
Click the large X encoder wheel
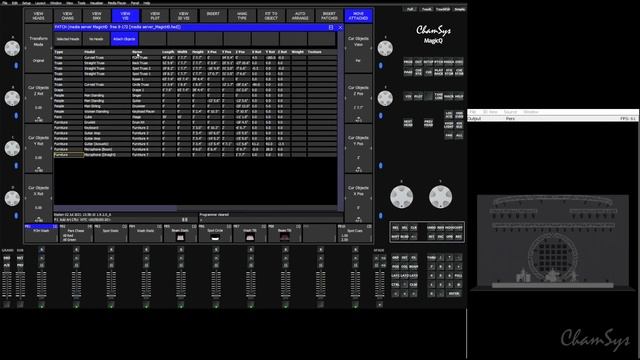point(402,197)
